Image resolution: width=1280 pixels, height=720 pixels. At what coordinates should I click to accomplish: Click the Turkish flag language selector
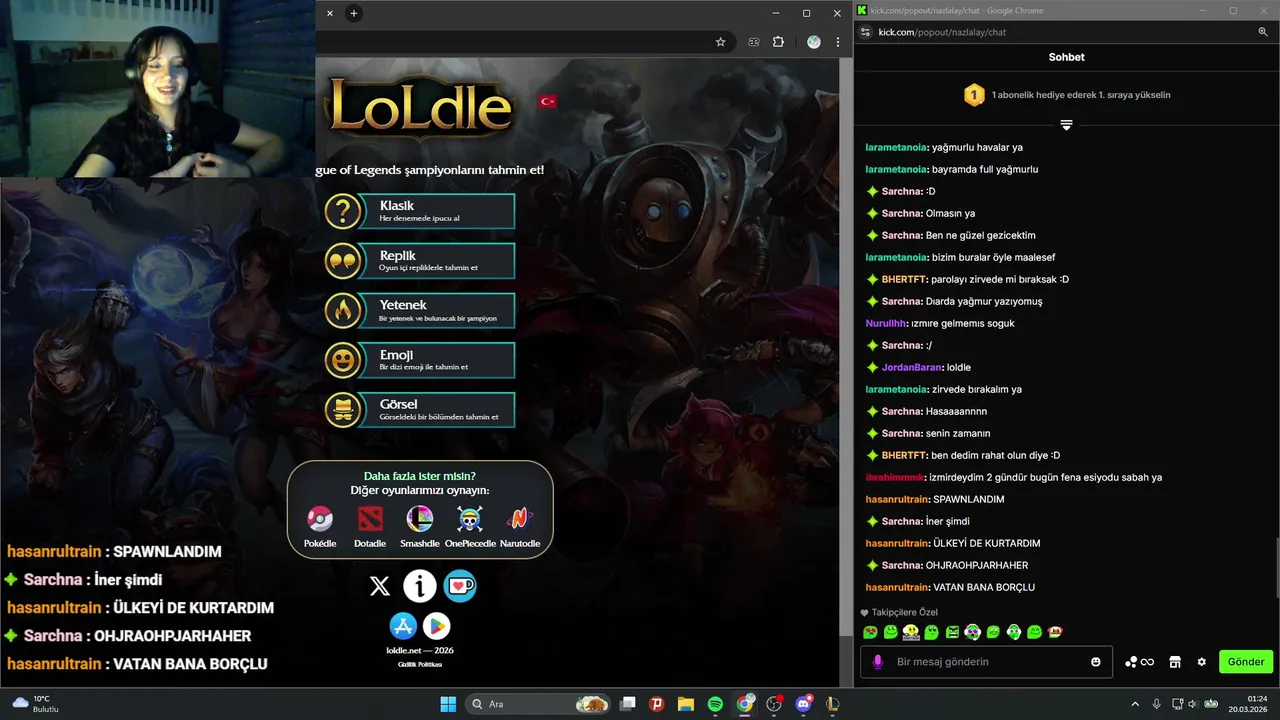click(547, 101)
